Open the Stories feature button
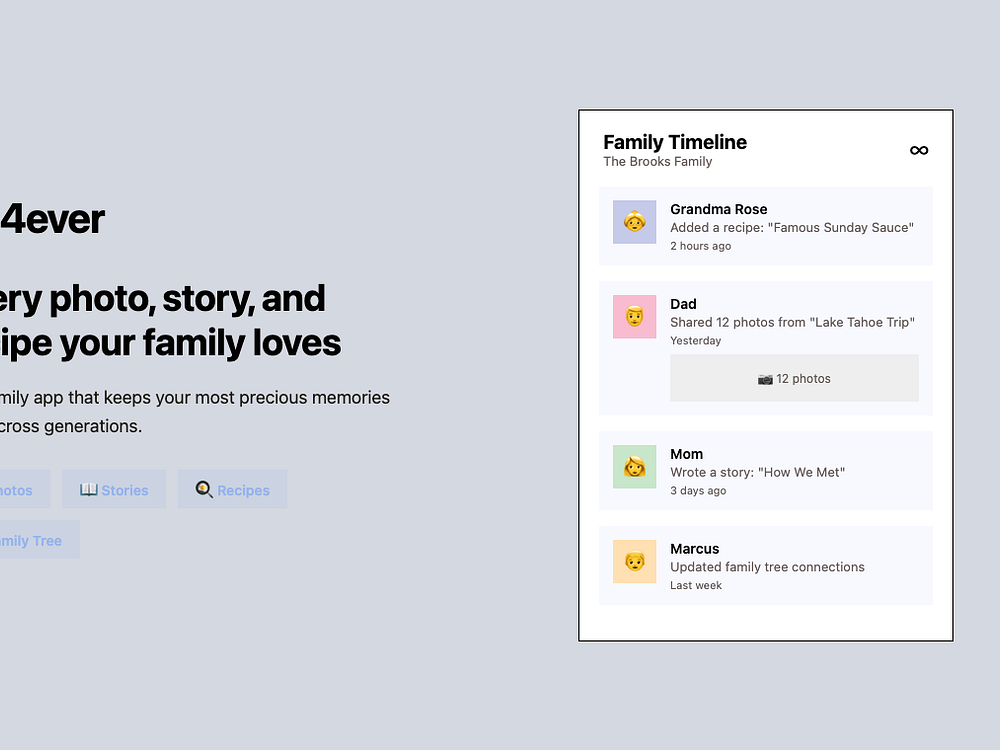This screenshot has width=1000, height=750. pos(114,489)
